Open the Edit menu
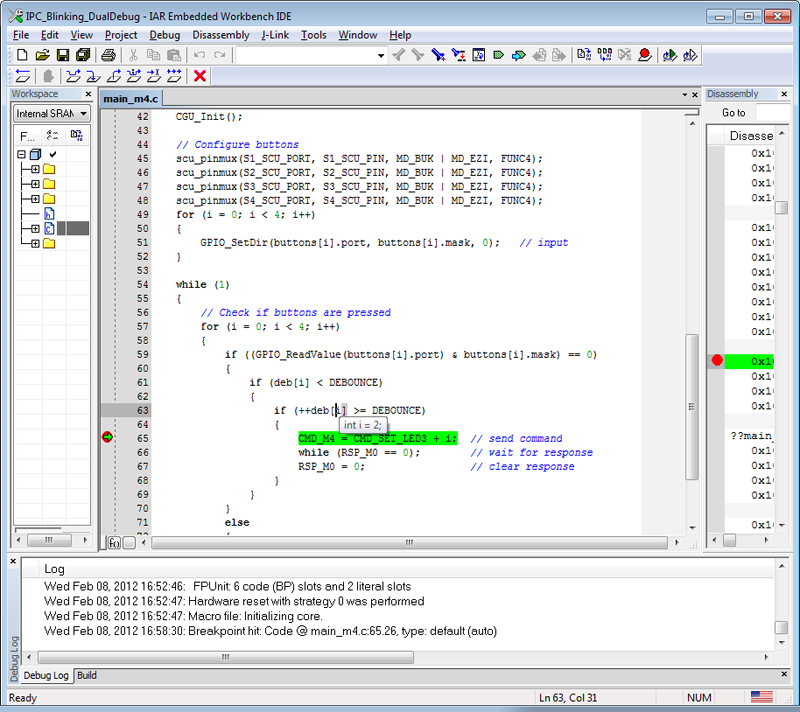 coord(49,35)
